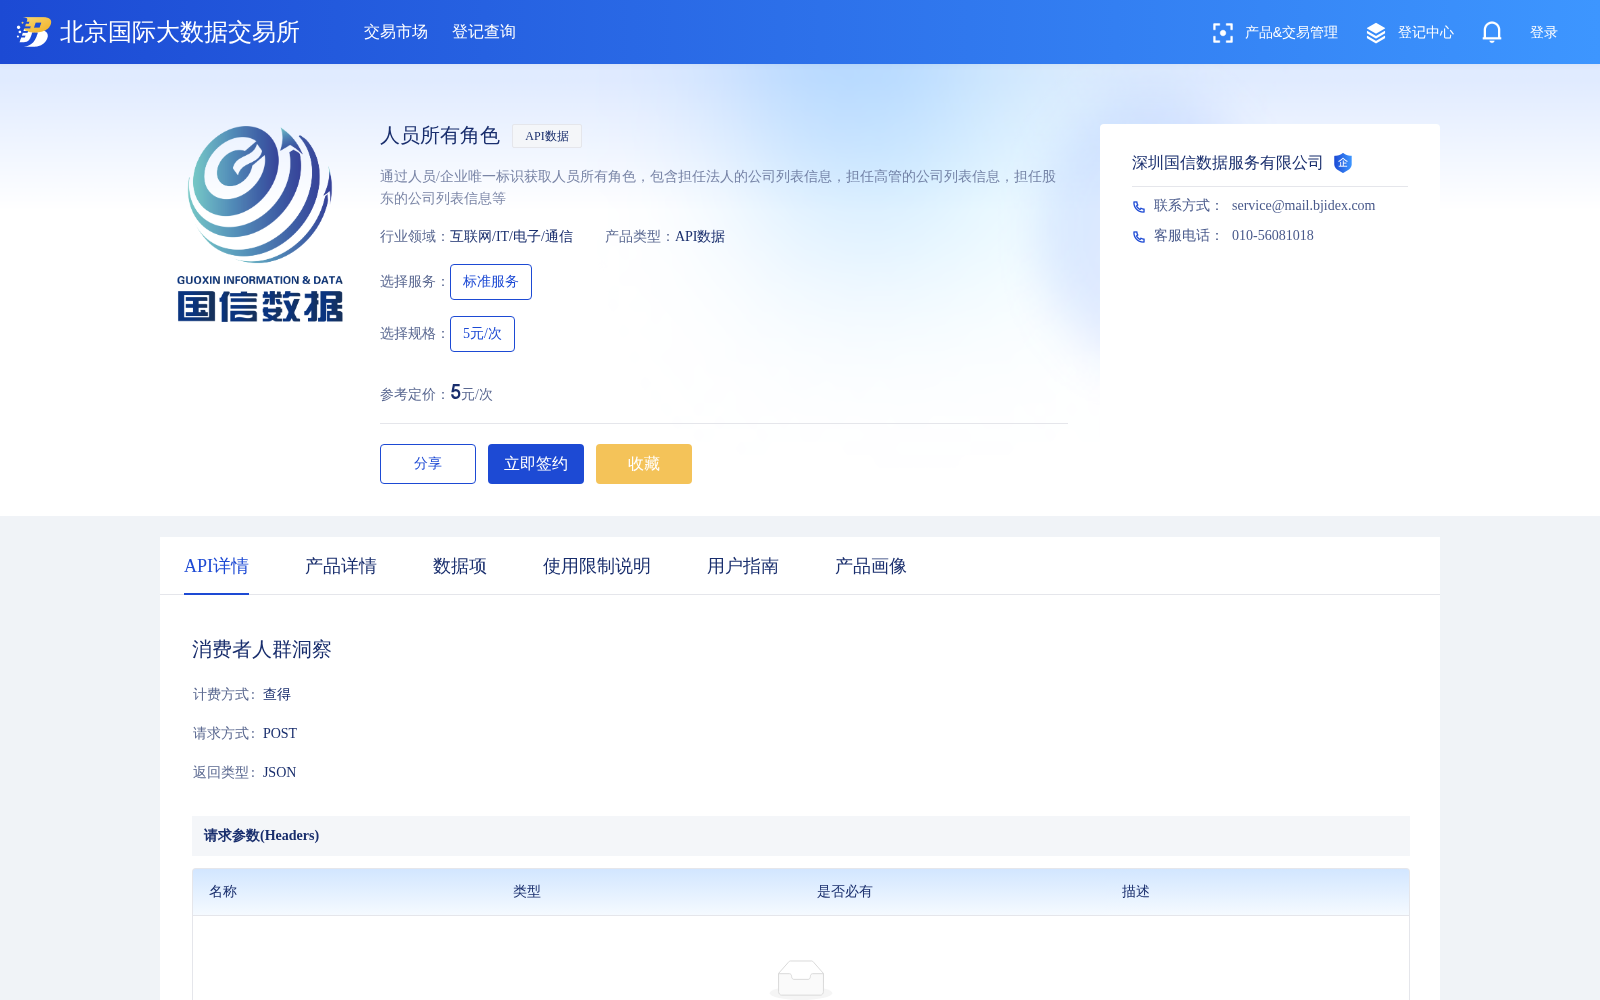The image size is (1600, 1000).
Task: Click phone icon beside 客服电话
Action: click(x=1139, y=237)
